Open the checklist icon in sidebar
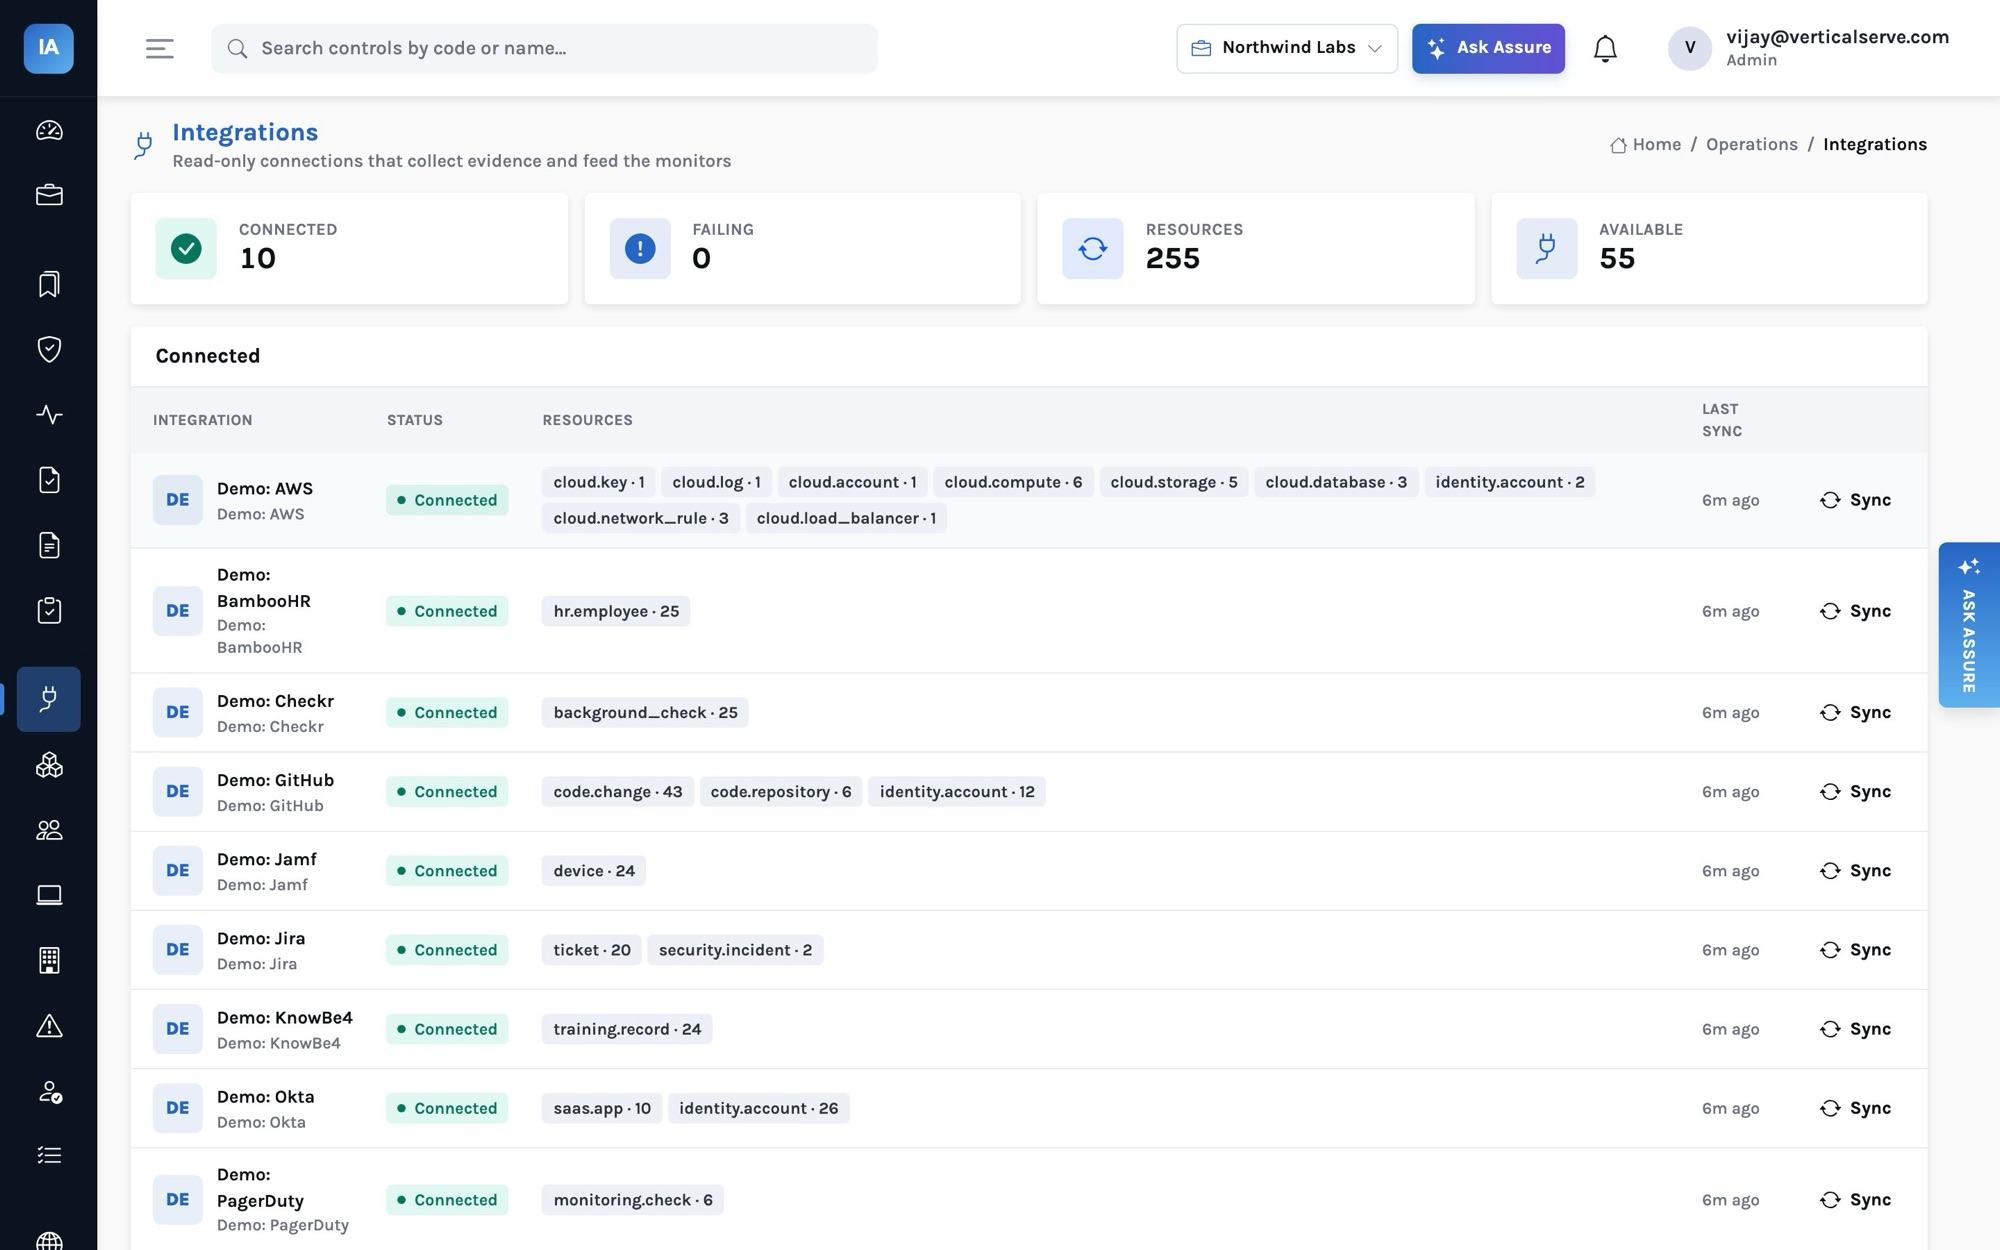The image size is (2000, 1250). pyautogui.click(x=49, y=1156)
